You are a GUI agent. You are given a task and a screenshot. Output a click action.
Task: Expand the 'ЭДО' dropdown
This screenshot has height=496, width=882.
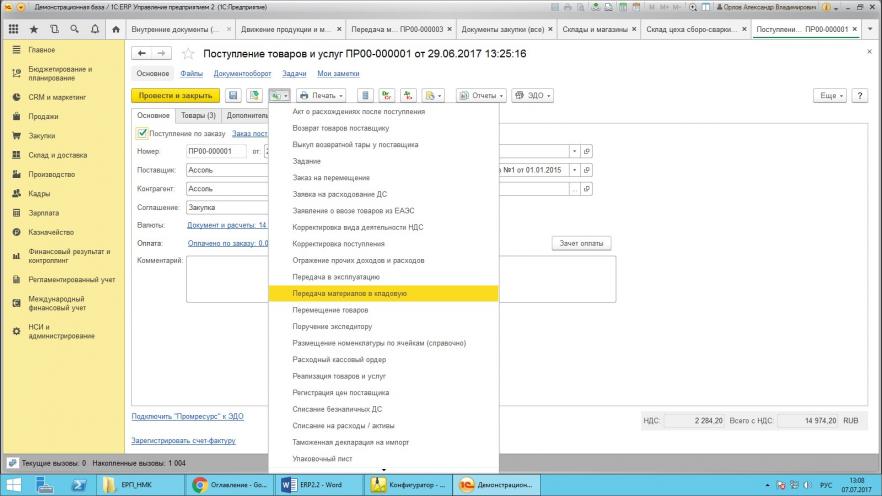533,95
